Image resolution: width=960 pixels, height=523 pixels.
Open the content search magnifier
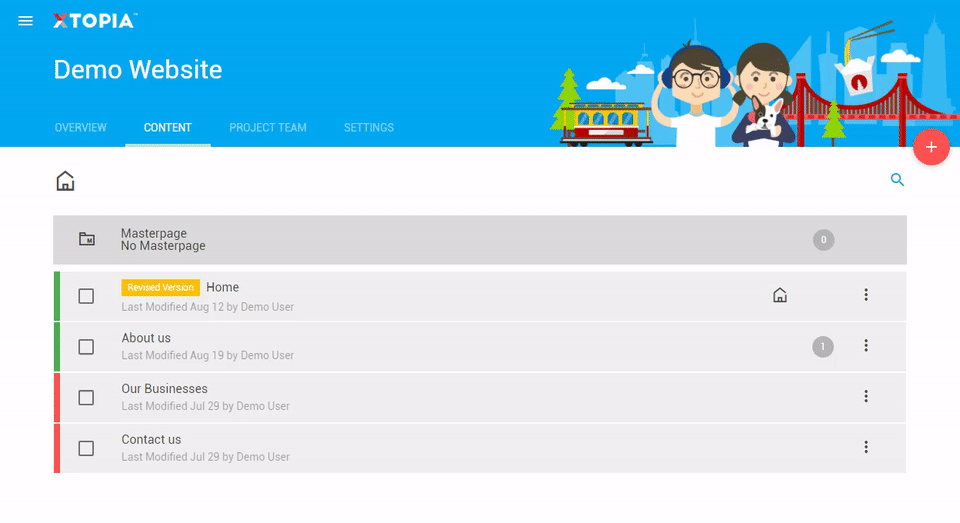pos(897,180)
